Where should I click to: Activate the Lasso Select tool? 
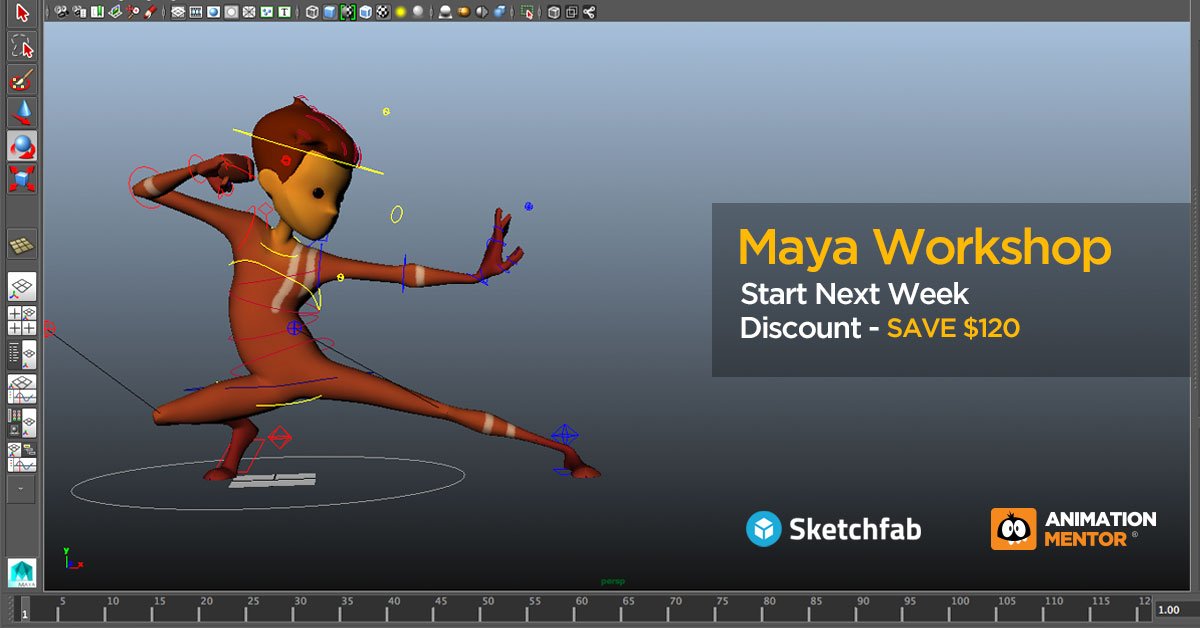pyautogui.click(x=22, y=46)
